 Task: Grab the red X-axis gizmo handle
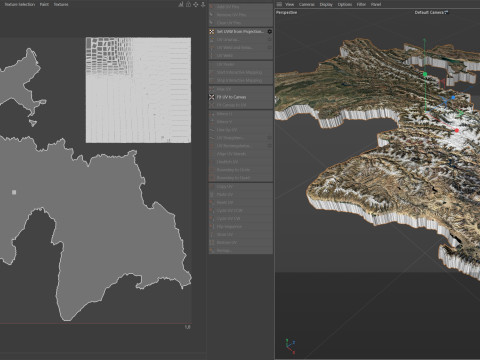457,130
